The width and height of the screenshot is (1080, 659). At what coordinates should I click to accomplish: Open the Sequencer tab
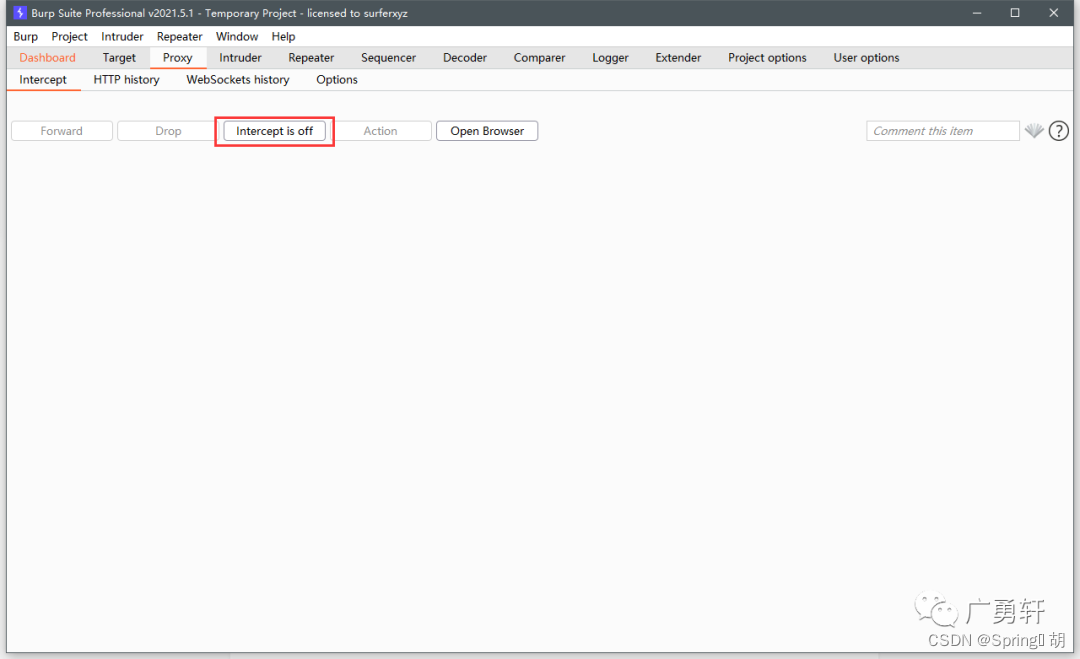388,58
